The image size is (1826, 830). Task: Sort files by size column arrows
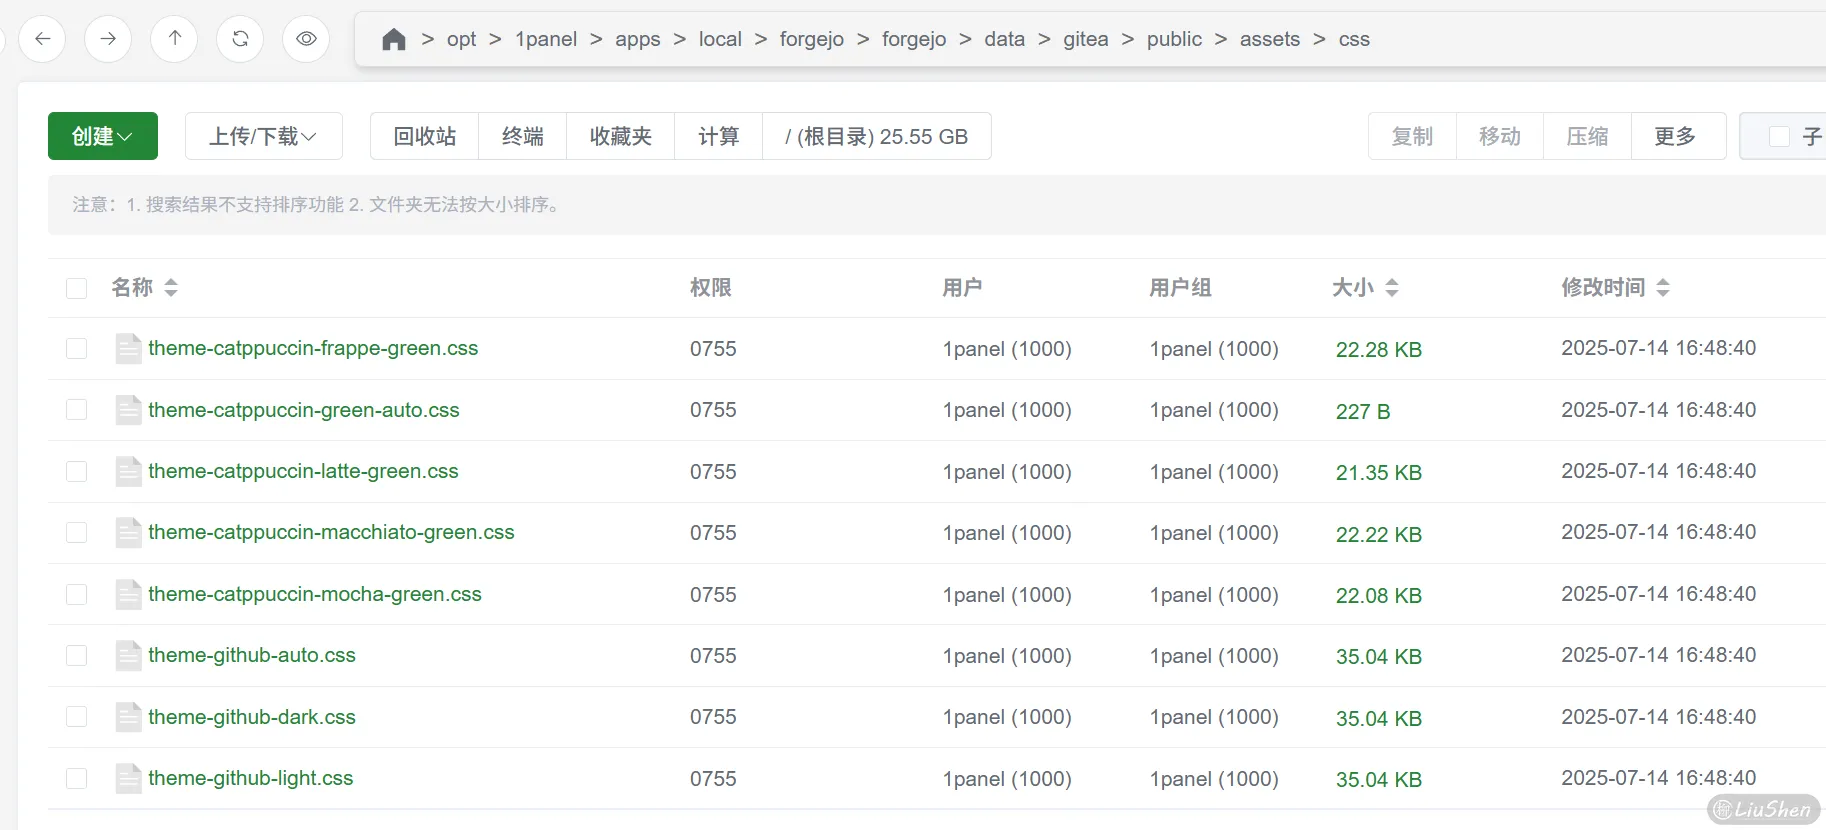coord(1392,288)
